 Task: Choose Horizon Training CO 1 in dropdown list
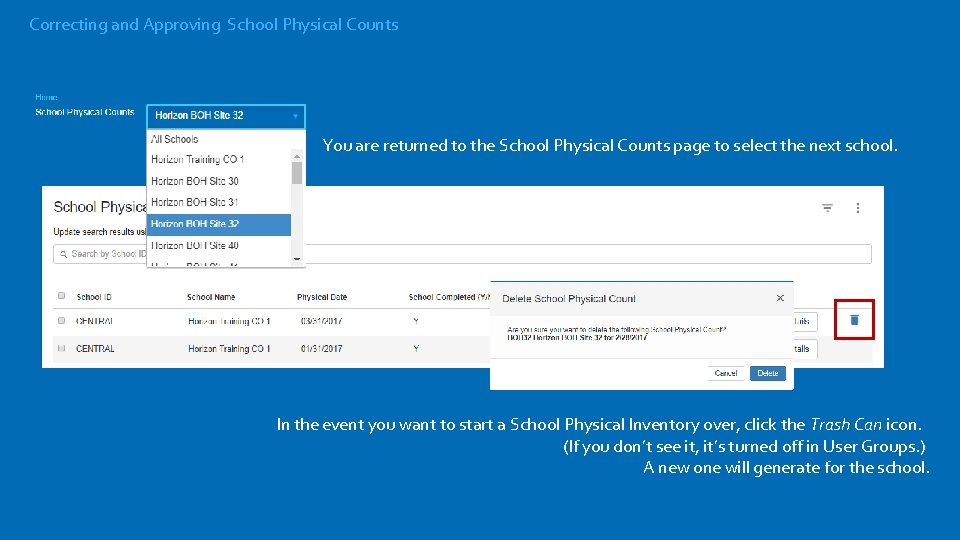pos(197,159)
